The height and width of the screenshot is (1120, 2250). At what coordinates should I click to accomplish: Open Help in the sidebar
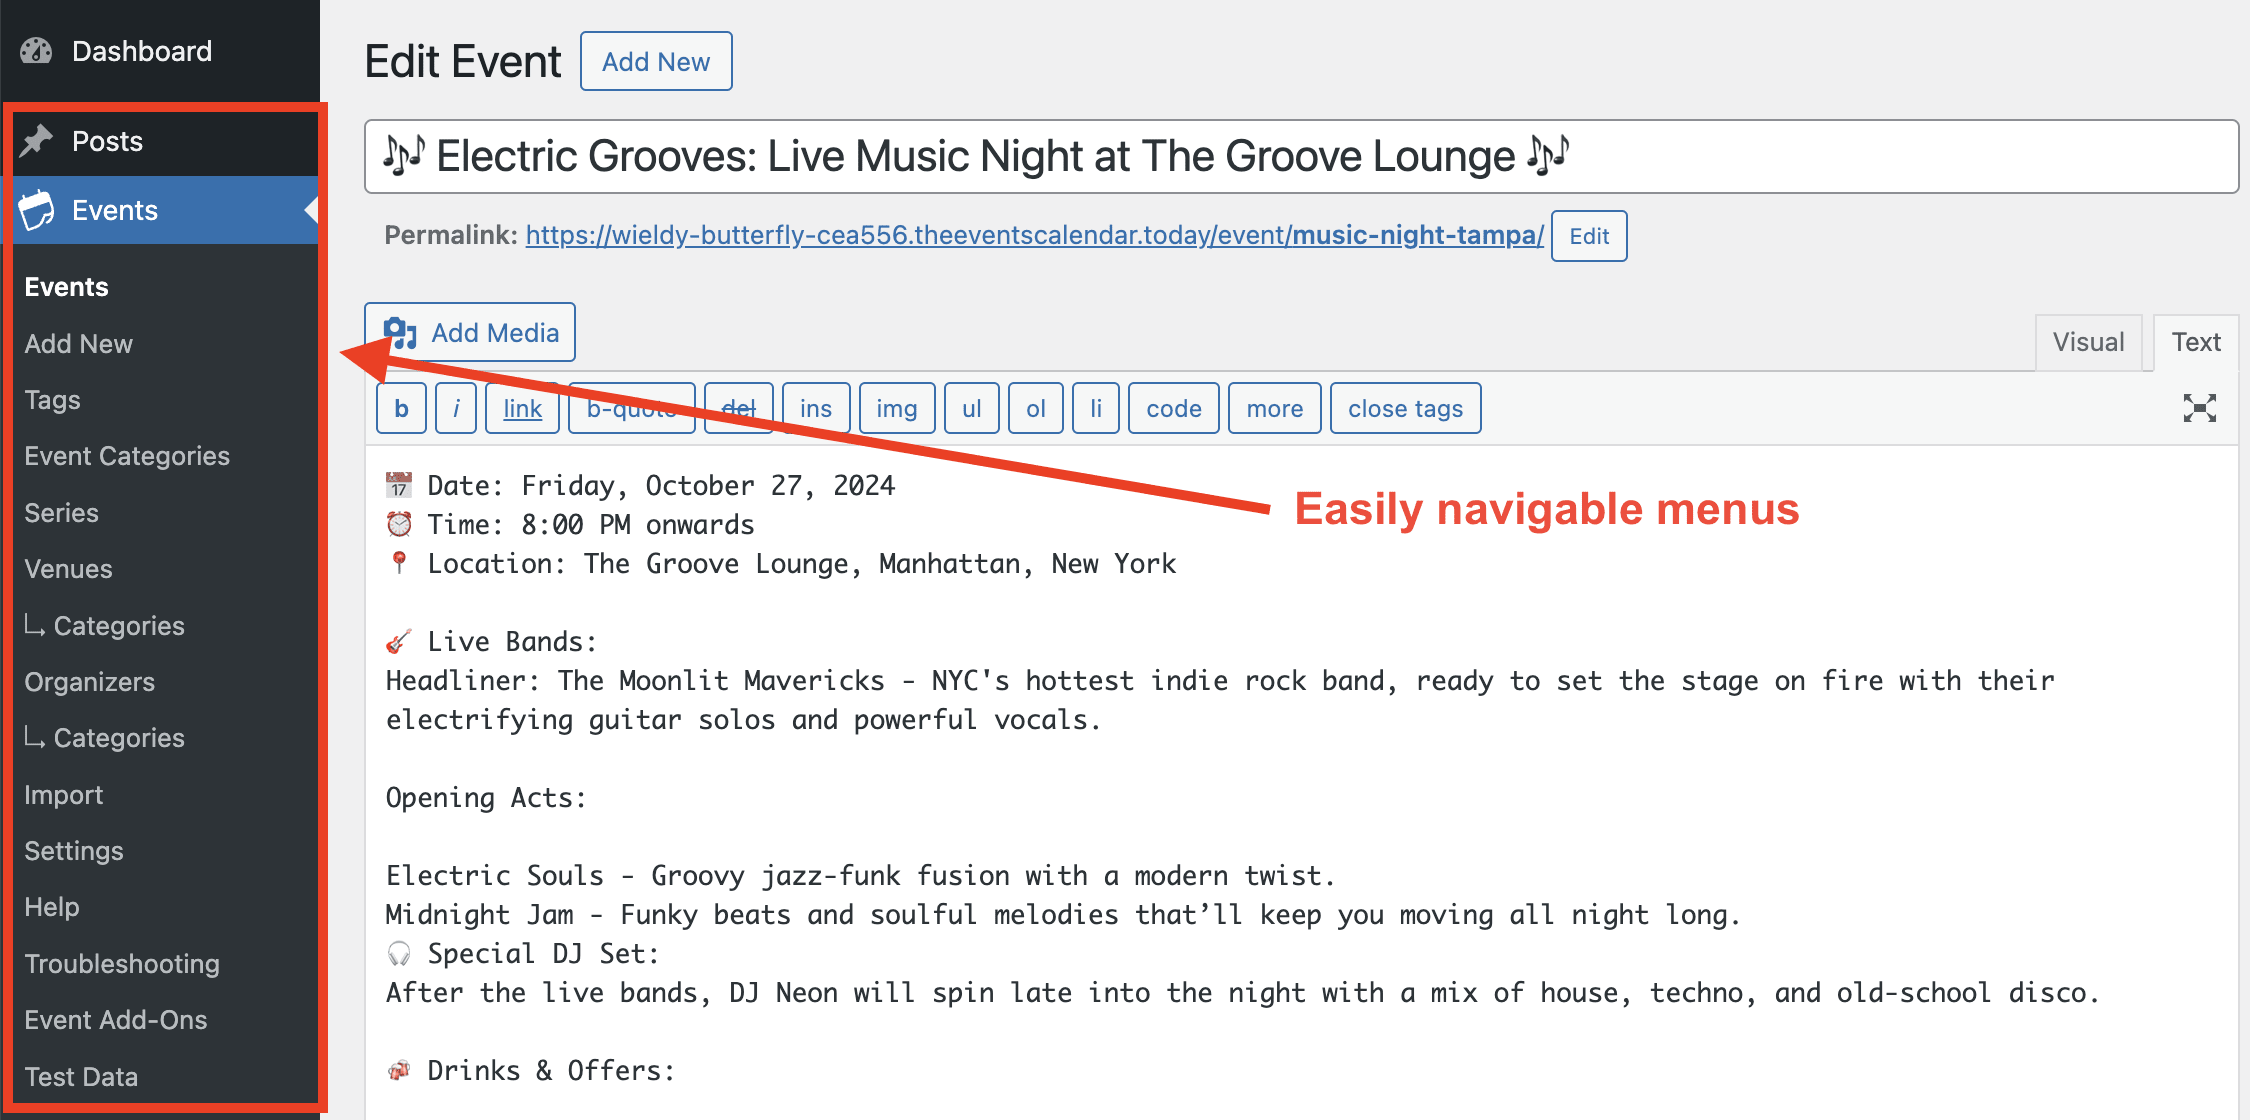tap(51, 907)
